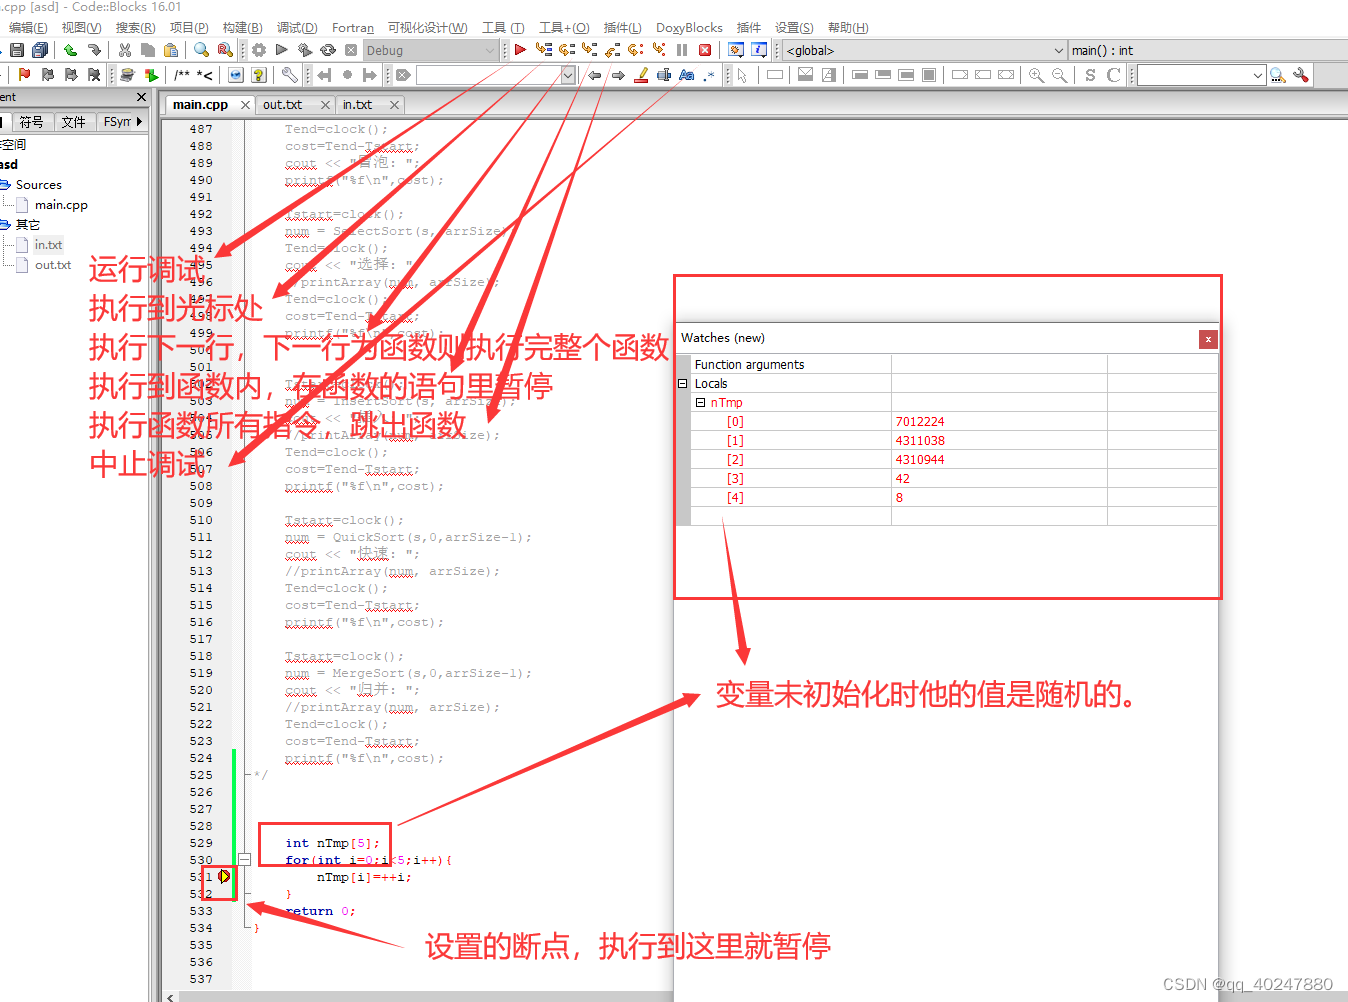Open the 构建(B) menu
The height and width of the screenshot is (1002, 1348).
pos(242,28)
